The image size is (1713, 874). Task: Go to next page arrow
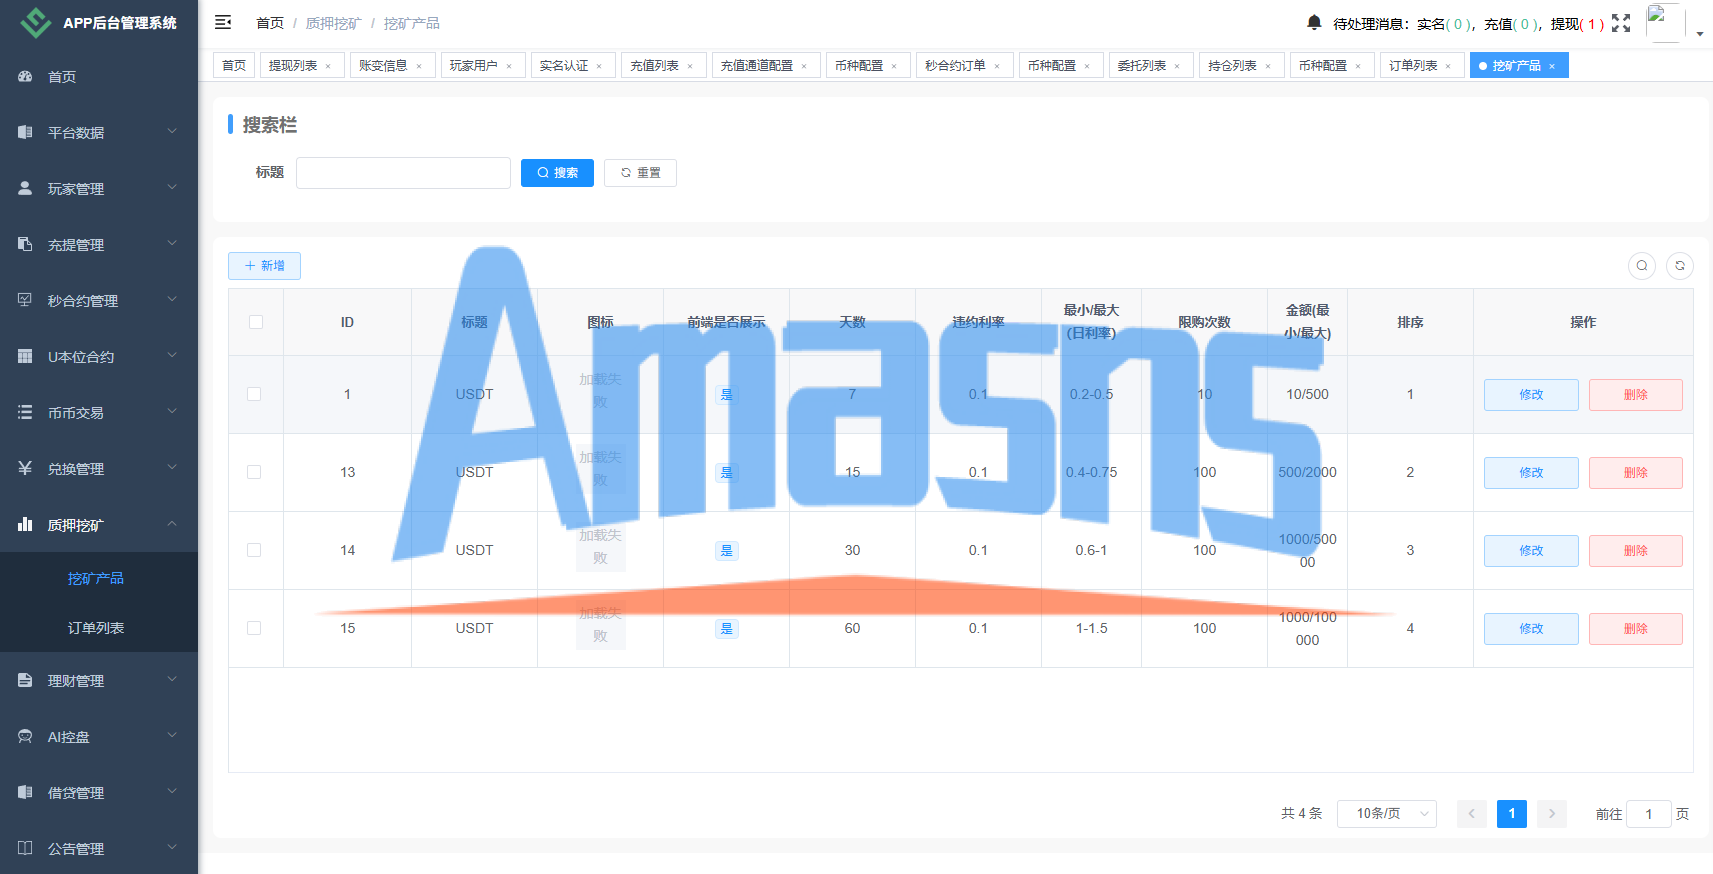click(1552, 814)
